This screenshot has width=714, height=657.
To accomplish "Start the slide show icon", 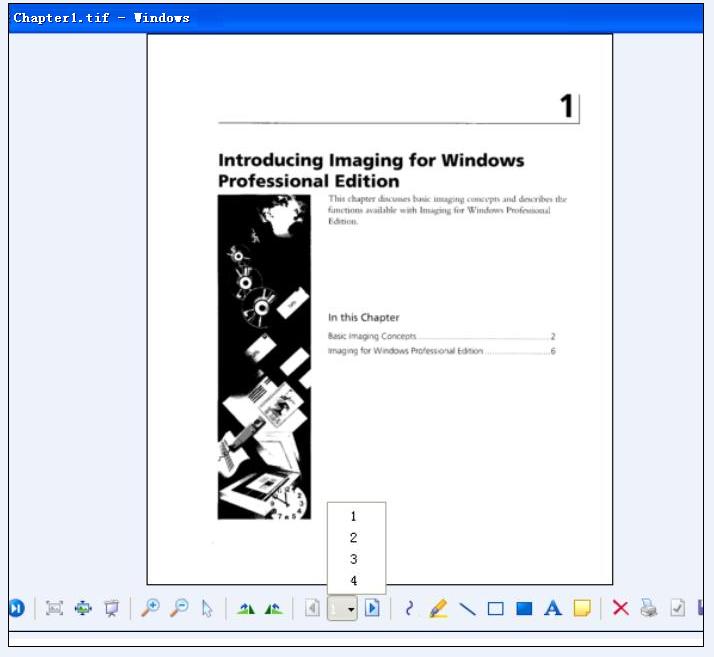I will tap(112, 608).
